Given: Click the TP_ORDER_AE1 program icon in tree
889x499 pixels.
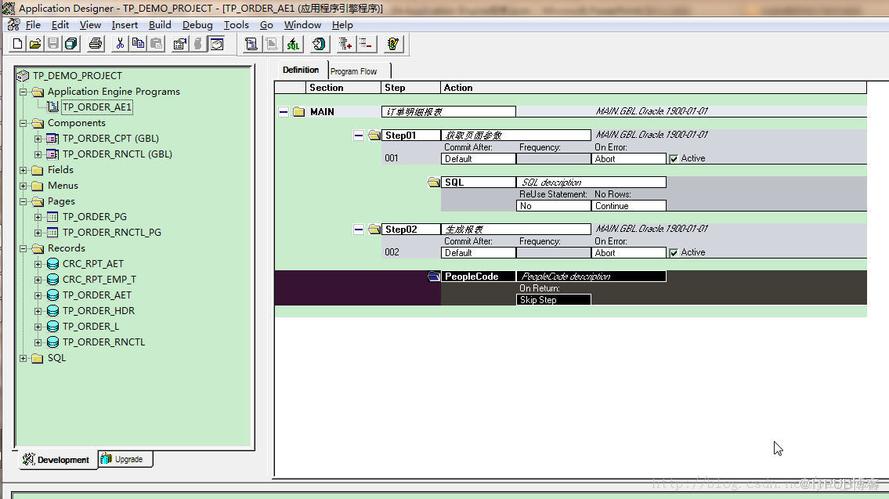Looking at the screenshot, I should [53, 107].
